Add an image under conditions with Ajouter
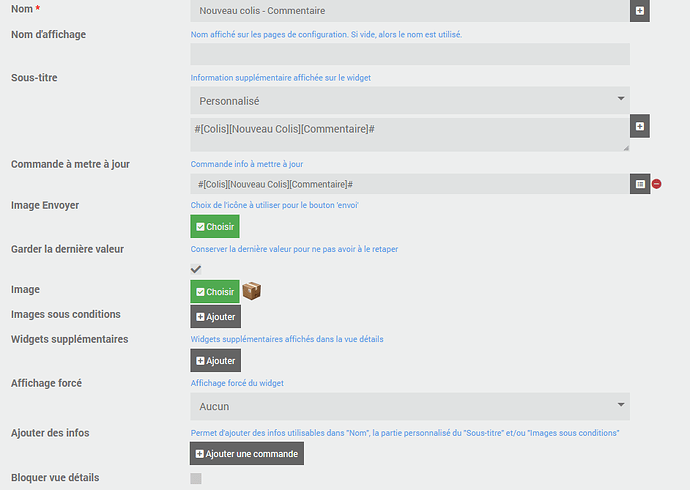 point(215,317)
